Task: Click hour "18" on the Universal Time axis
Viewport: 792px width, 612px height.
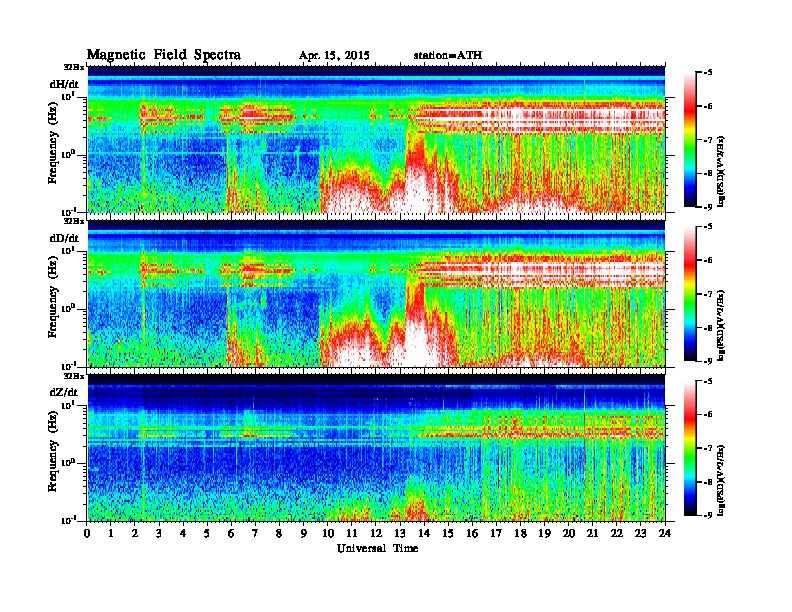Action: tap(520, 534)
